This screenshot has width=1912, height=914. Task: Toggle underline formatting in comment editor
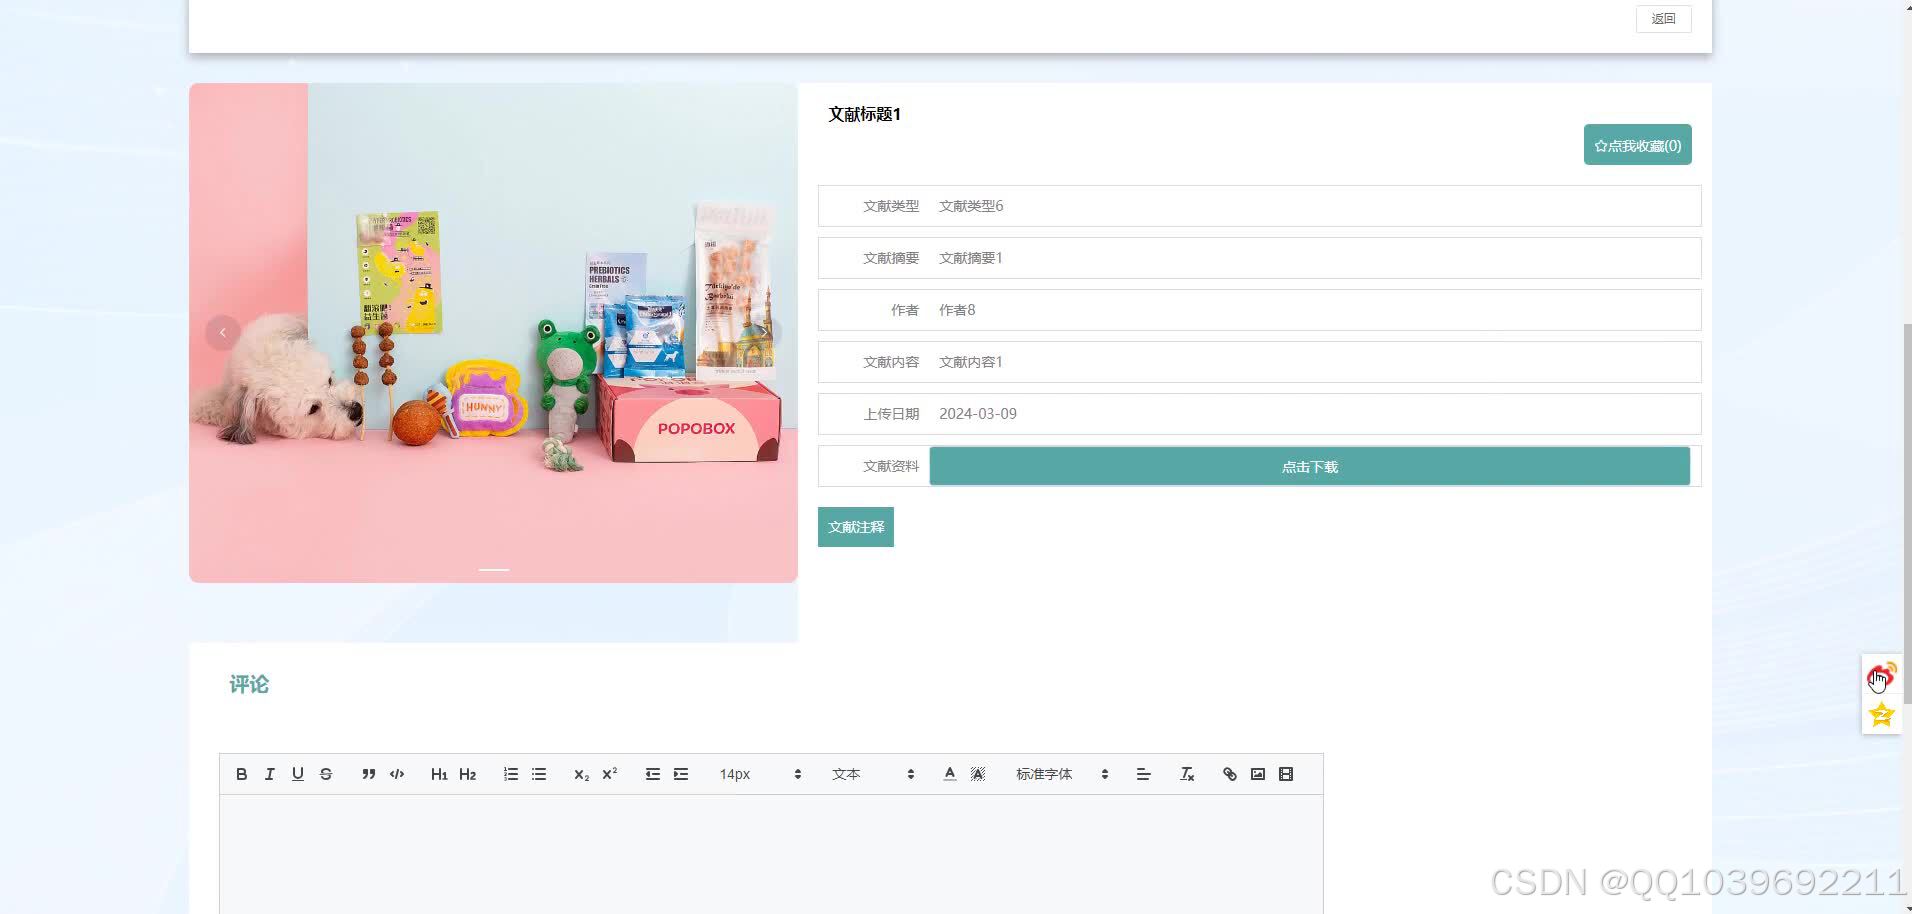click(297, 774)
